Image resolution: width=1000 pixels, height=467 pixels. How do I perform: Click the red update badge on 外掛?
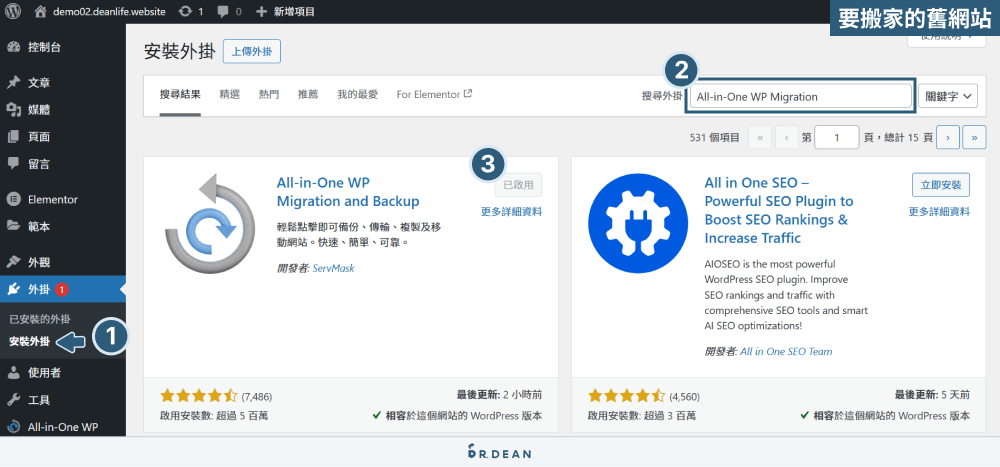(61, 290)
